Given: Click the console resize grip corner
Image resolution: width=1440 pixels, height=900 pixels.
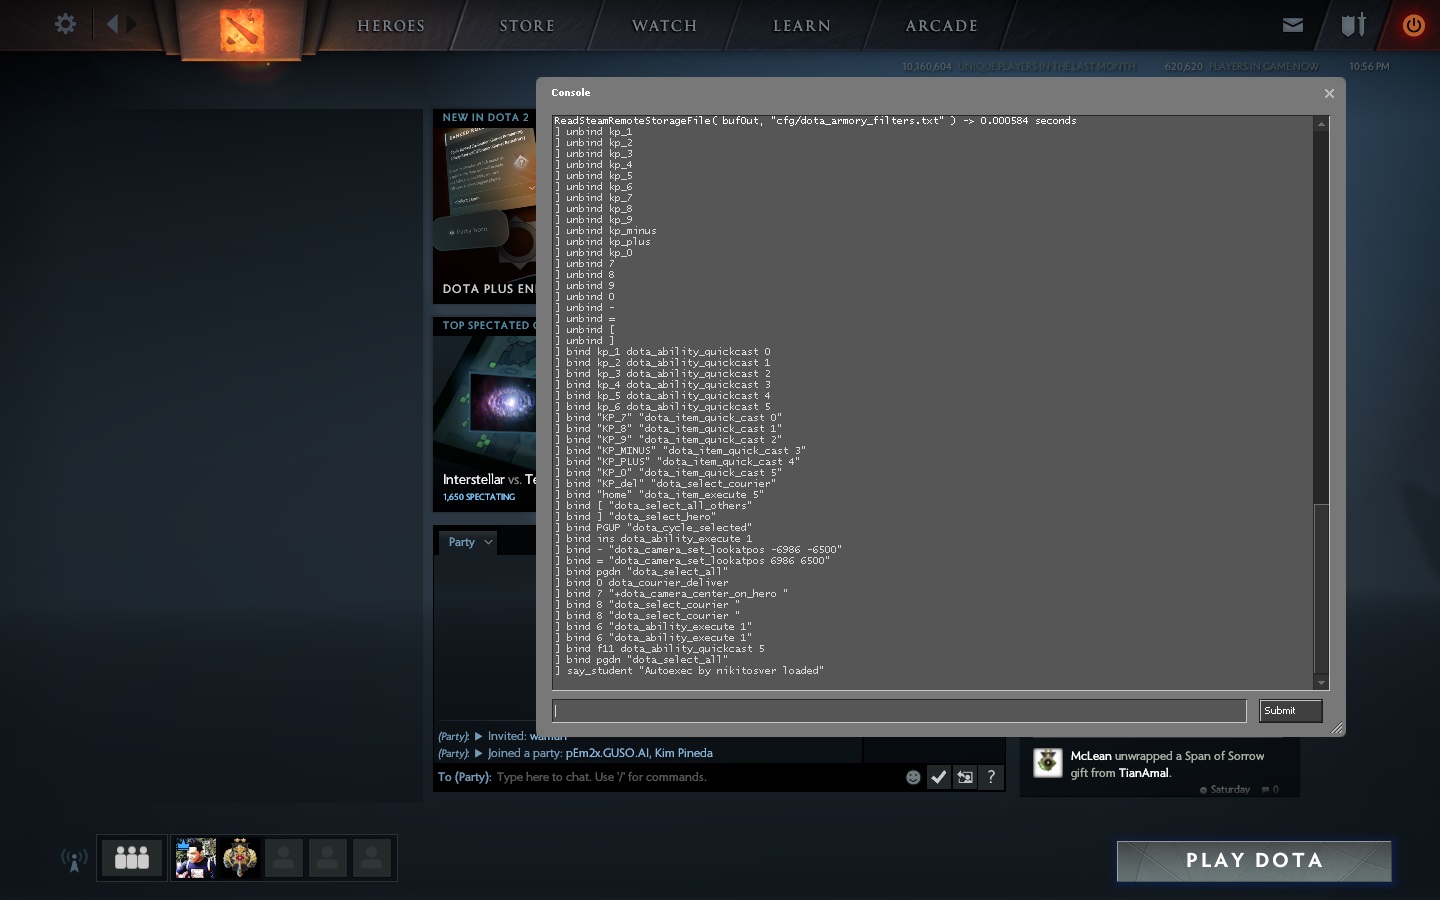Looking at the screenshot, I should [x=1336, y=728].
